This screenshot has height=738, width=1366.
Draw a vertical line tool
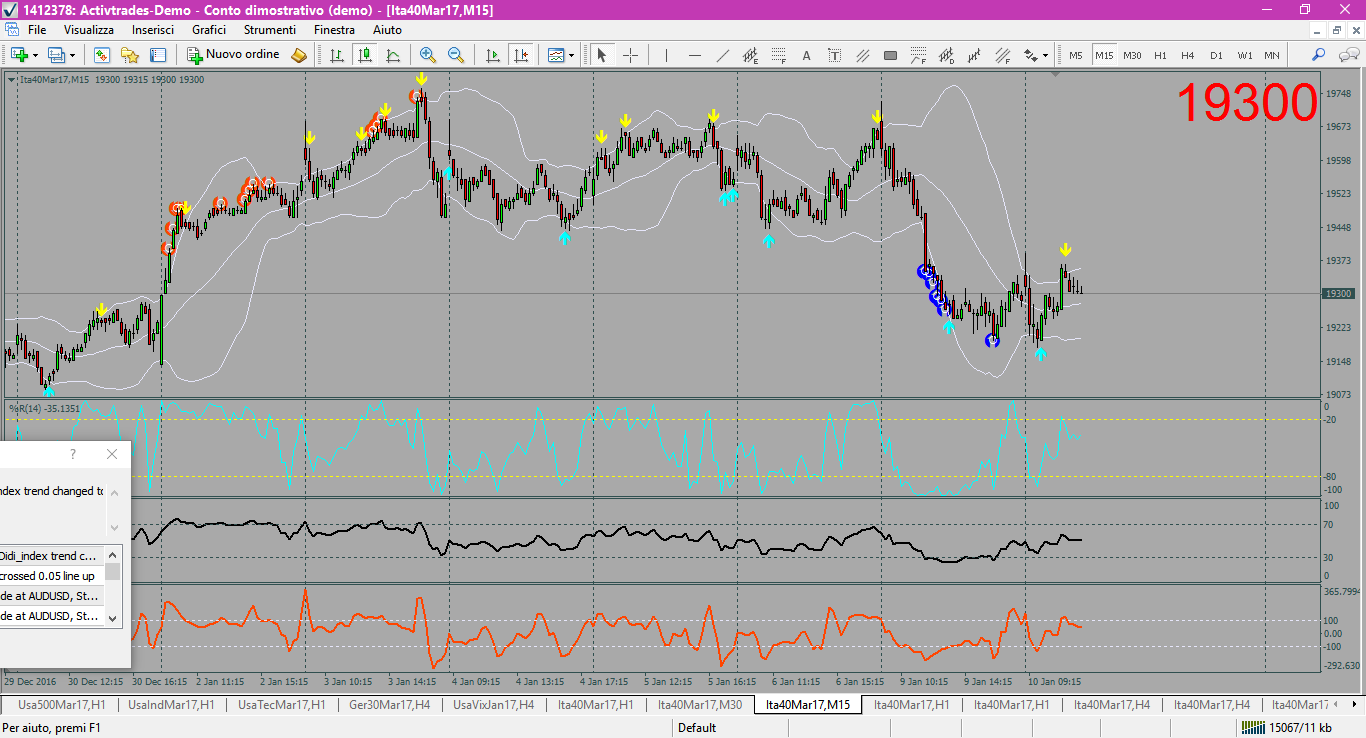667,55
